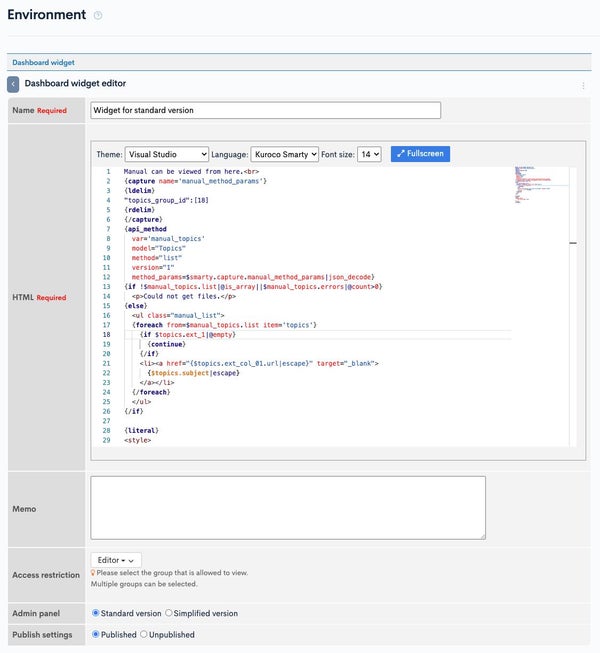Click line number 13 in the gutter

(x=107, y=287)
